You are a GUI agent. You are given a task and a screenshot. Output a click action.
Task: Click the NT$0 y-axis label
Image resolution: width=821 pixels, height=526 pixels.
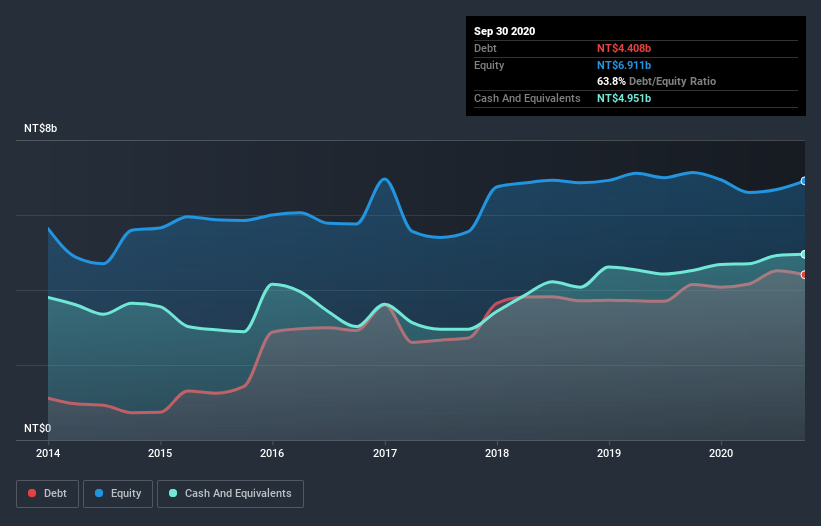(38, 428)
